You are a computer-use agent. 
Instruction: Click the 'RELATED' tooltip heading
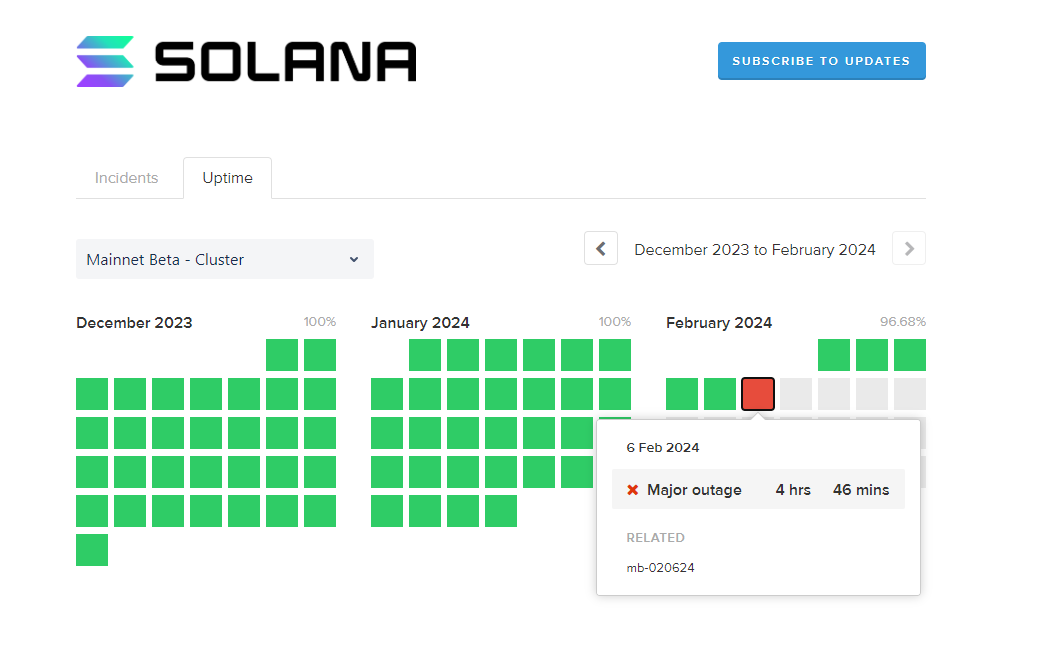pyautogui.click(x=655, y=537)
